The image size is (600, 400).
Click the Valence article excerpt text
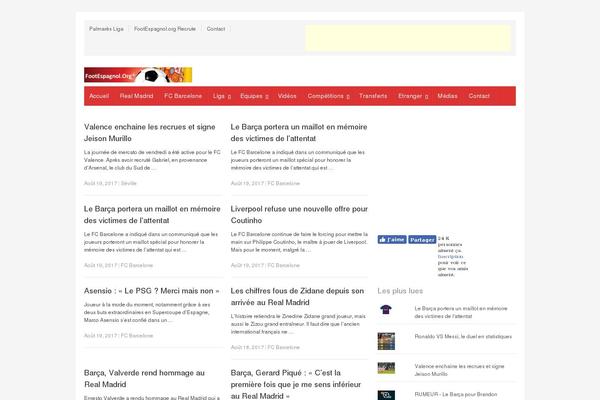point(152,160)
